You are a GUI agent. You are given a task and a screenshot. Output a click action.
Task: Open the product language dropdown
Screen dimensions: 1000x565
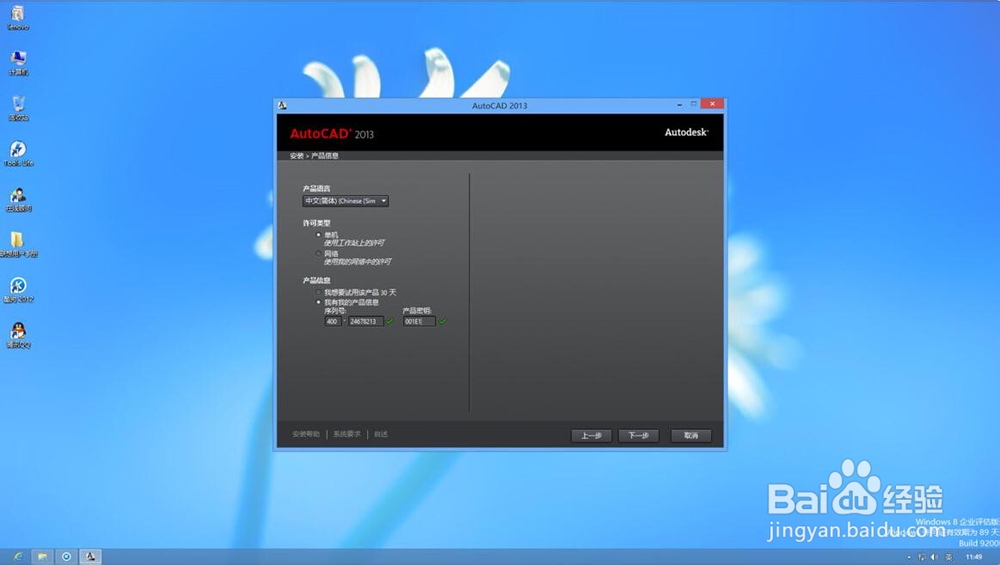click(345, 201)
